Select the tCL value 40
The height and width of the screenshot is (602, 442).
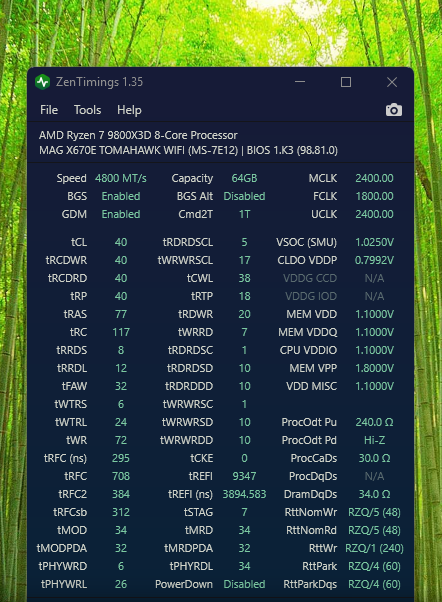pyautogui.click(x=121, y=242)
